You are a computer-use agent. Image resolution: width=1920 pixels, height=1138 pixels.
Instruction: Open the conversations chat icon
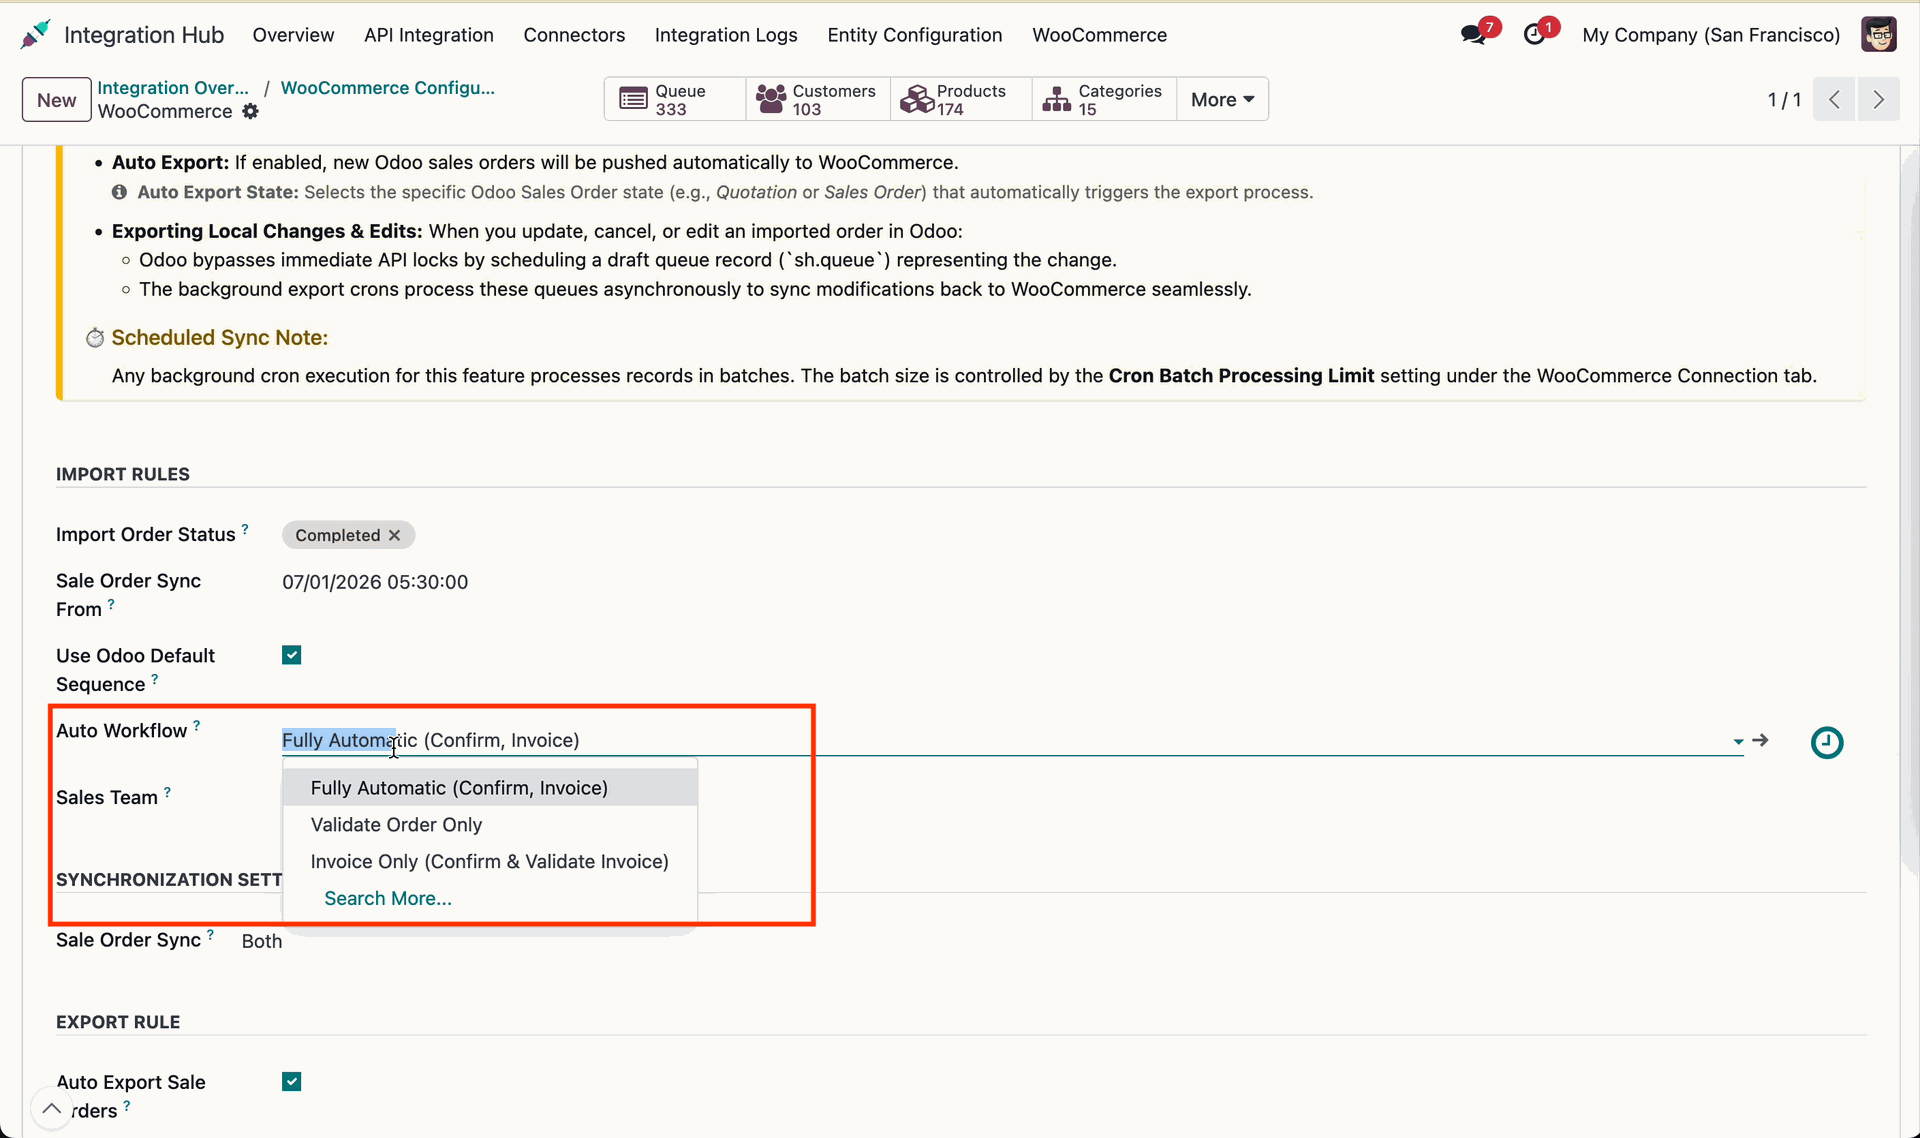tap(1472, 35)
